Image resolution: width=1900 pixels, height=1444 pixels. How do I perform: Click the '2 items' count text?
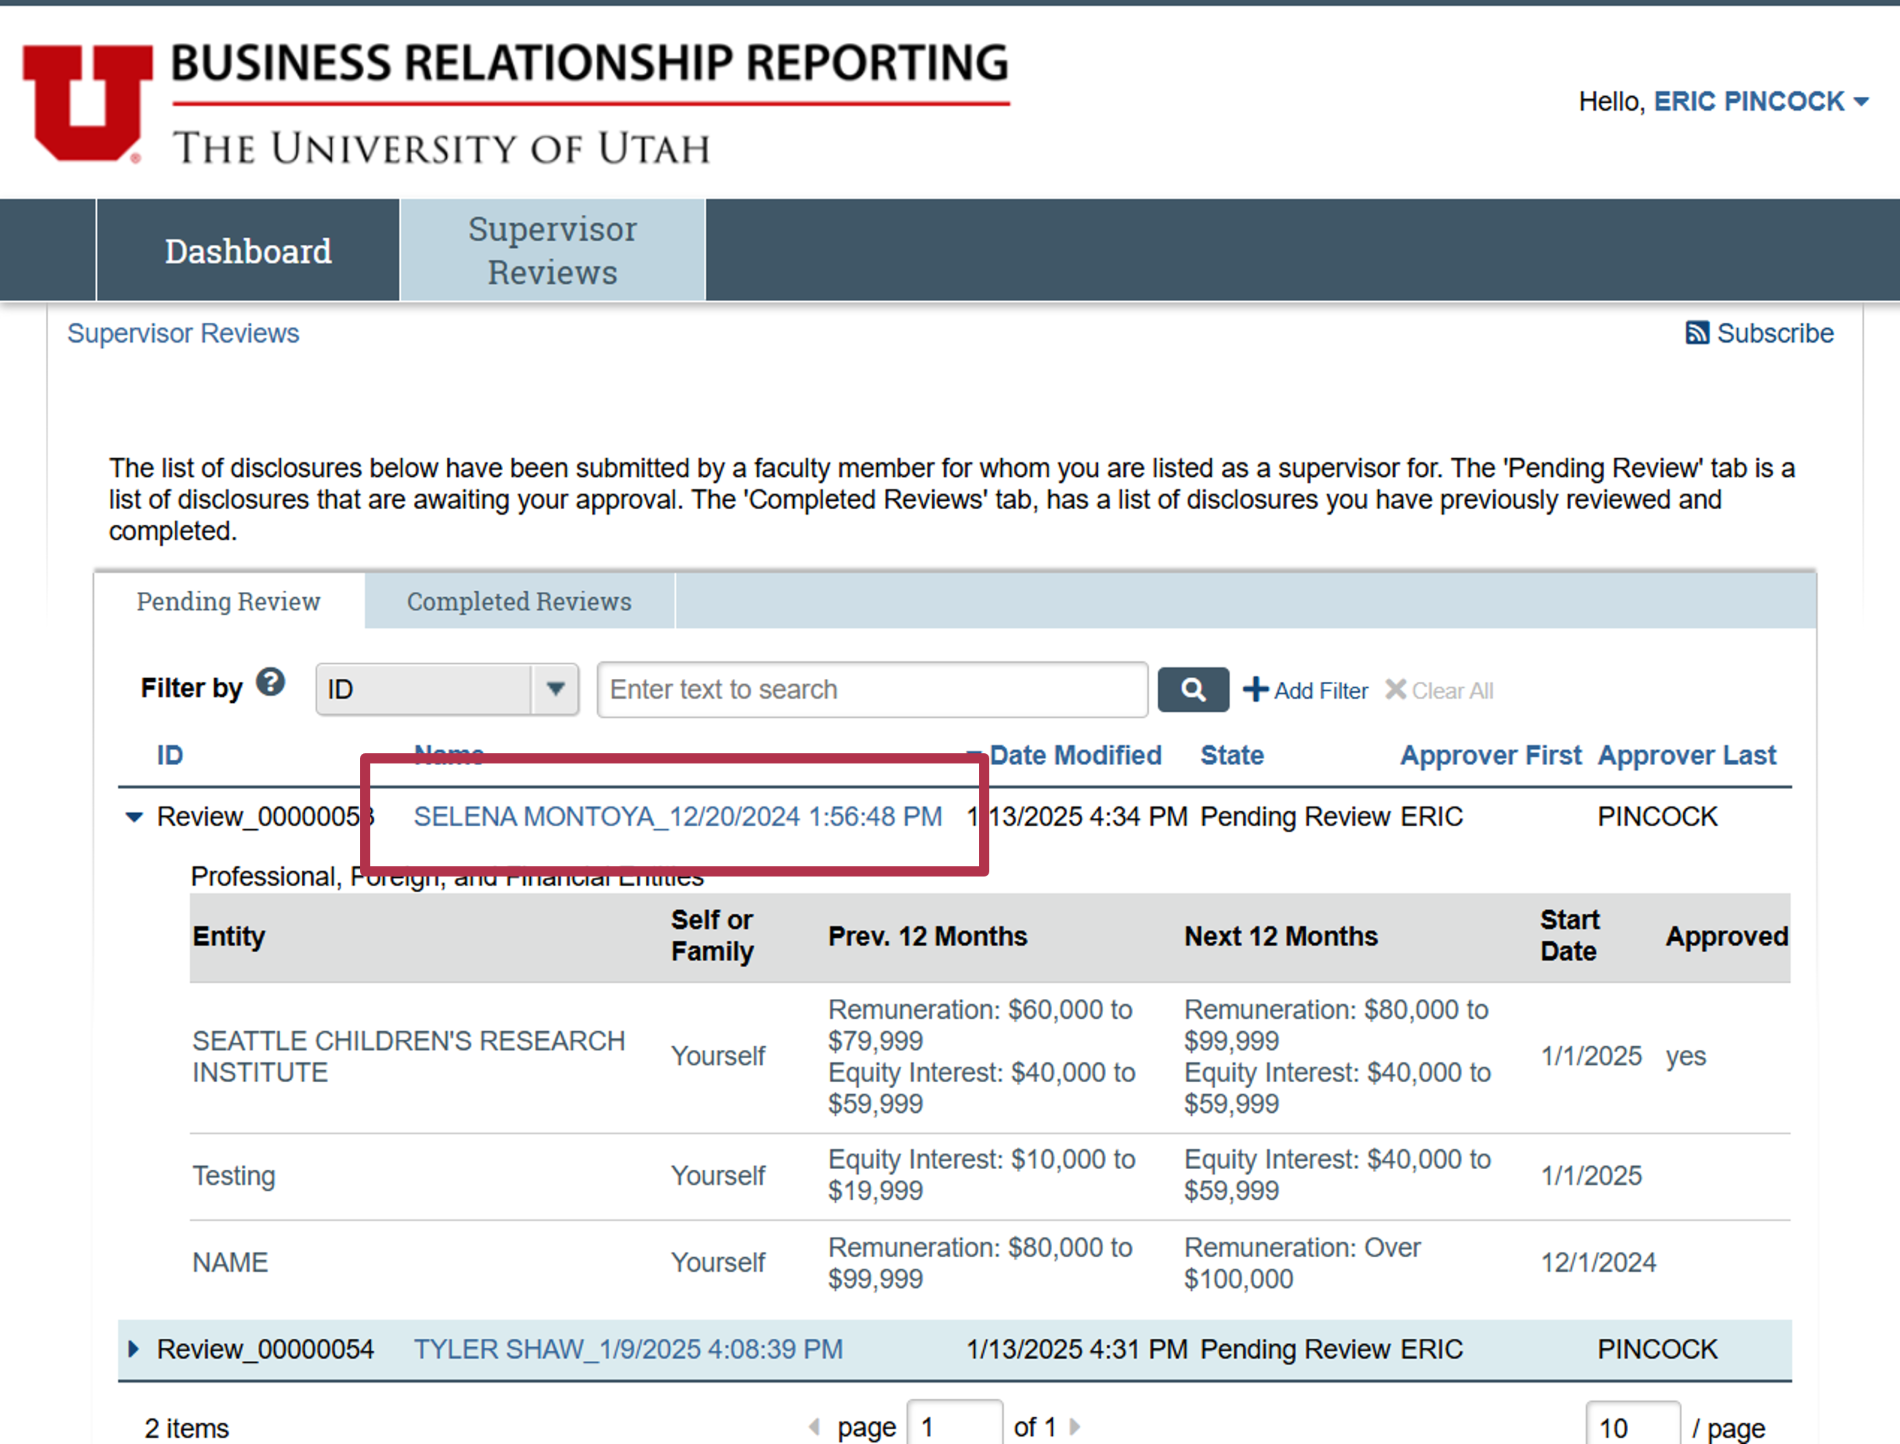click(187, 1428)
